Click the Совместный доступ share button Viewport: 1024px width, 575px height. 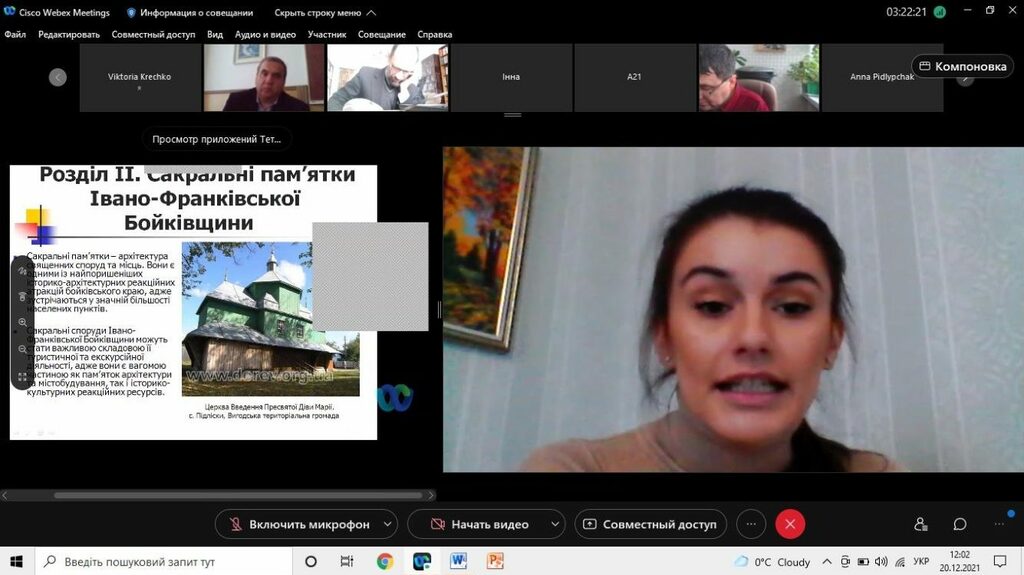650,524
